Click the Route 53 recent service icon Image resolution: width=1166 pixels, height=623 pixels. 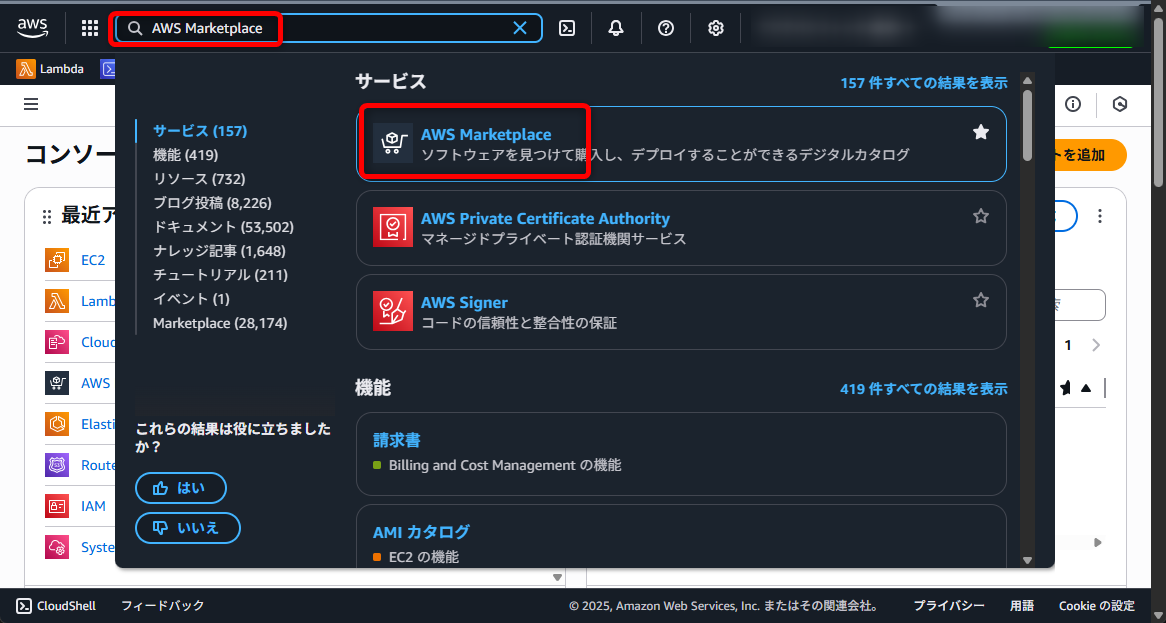[x=57, y=465]
